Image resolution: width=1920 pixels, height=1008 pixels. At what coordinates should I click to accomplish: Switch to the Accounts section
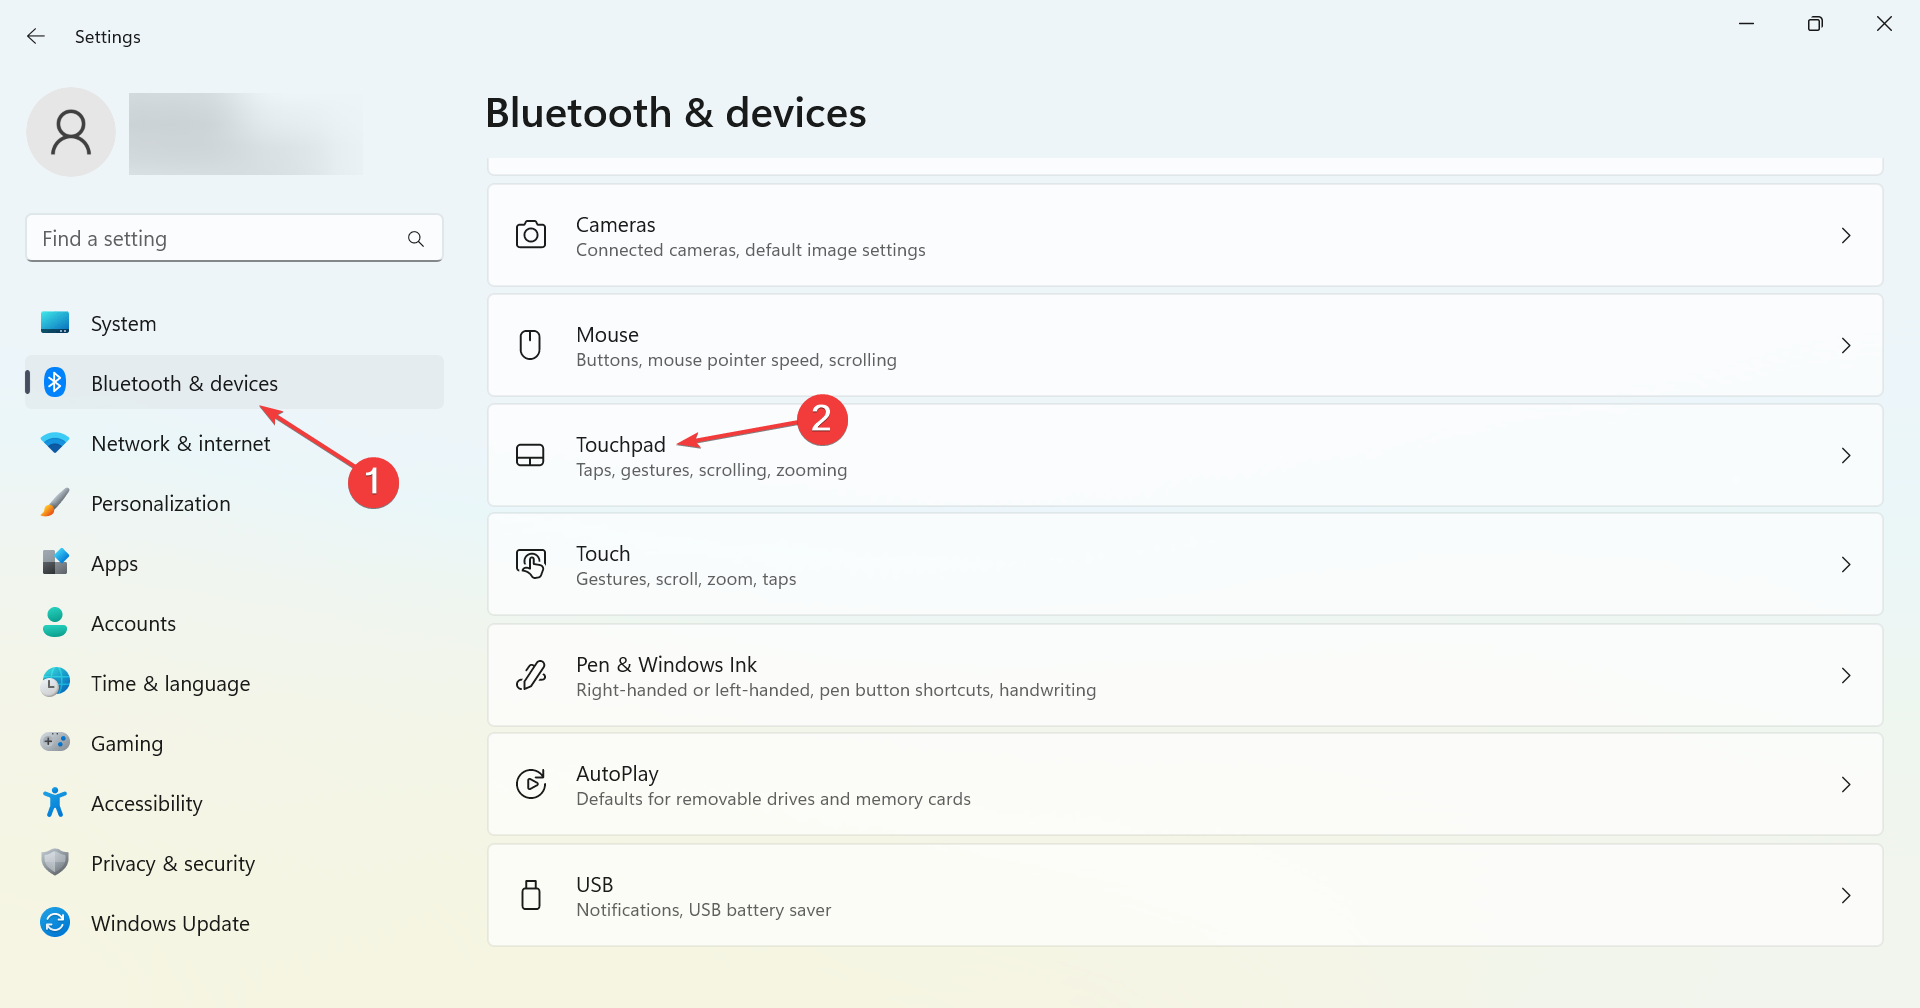(x=133, y=623)
